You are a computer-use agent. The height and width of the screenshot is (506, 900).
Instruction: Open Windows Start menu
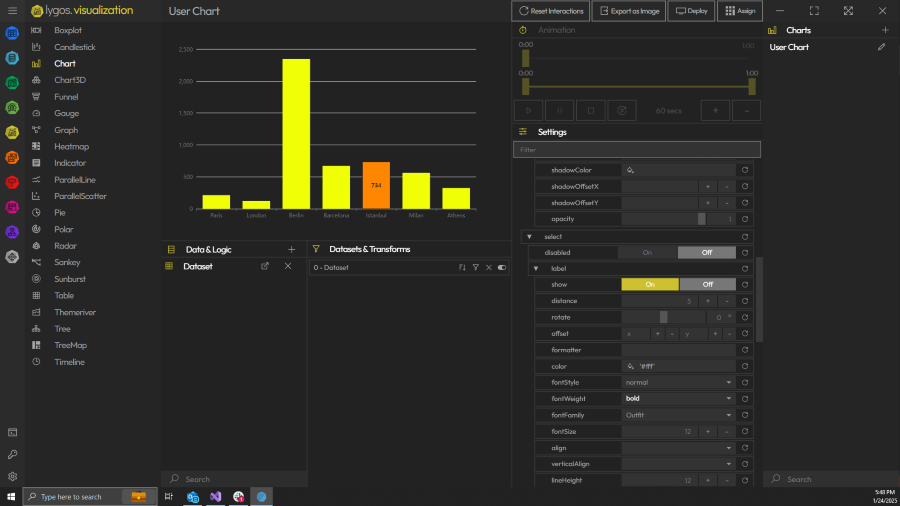pyautogui.click(x=11, y=497)
